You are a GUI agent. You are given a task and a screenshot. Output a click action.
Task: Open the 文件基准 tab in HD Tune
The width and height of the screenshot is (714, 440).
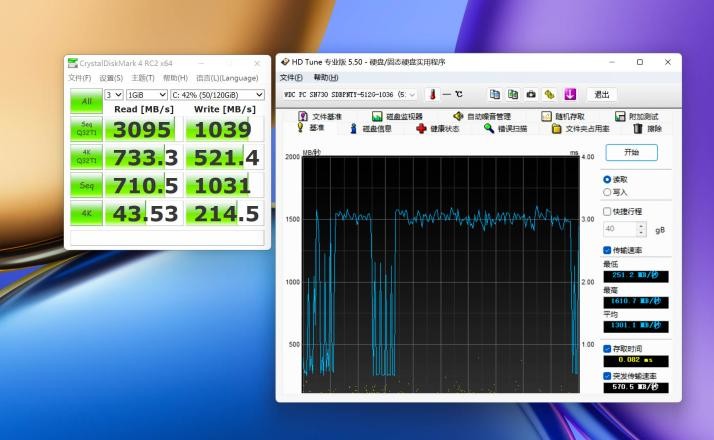(x=320, y=116)
